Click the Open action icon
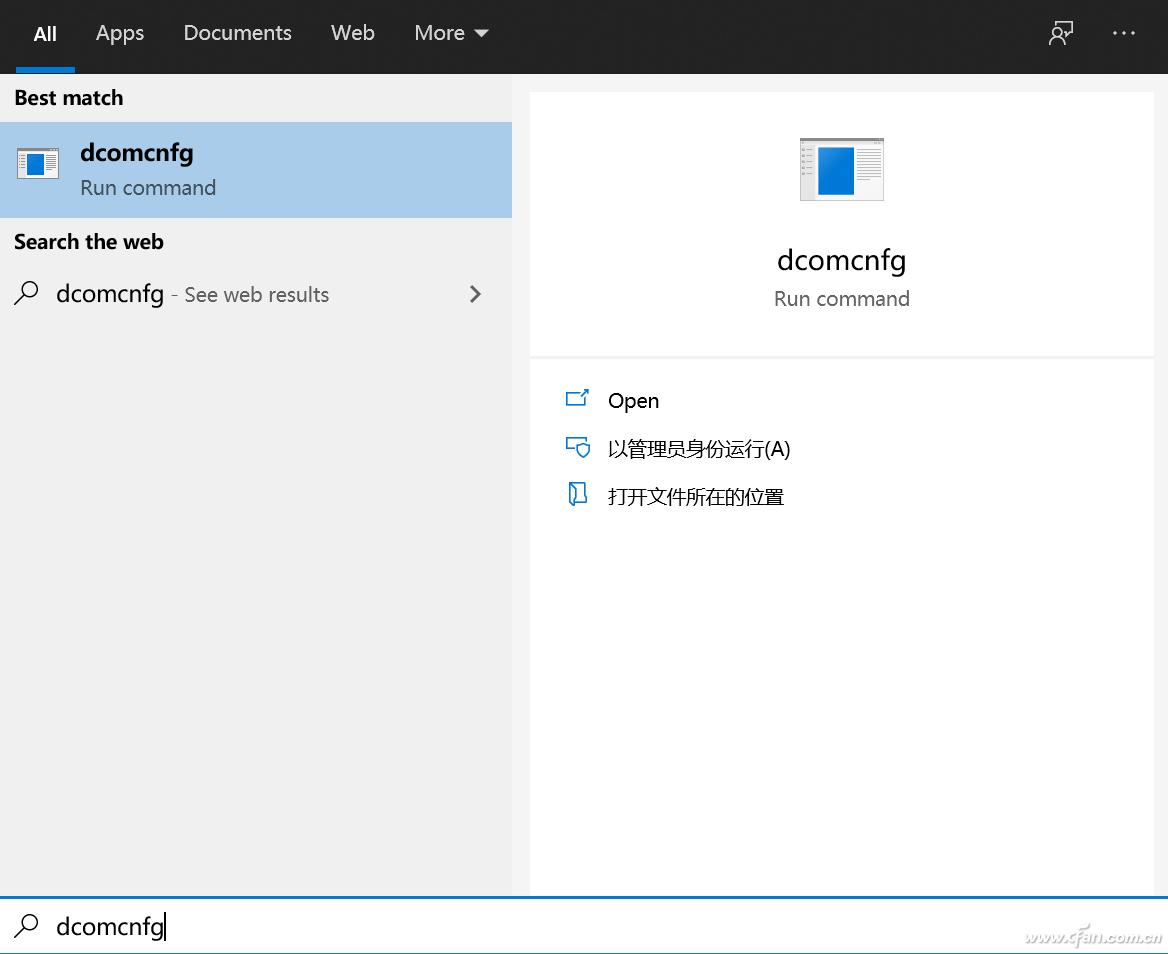The height and width of the screenshot is (954, 1168). coord(578,398)
